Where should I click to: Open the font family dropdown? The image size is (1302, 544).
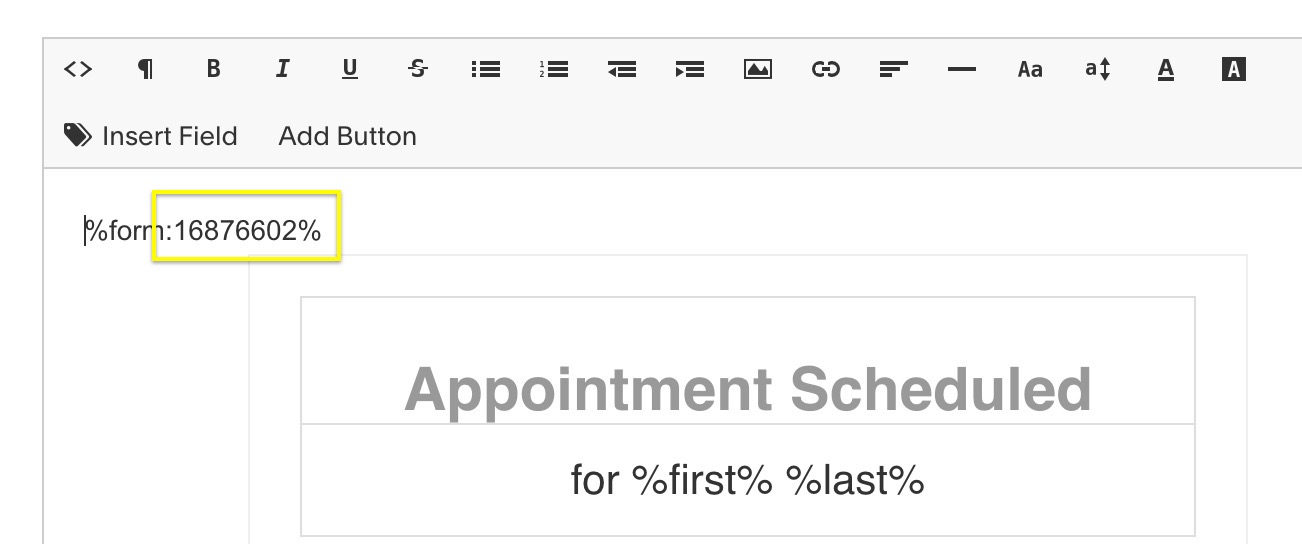click(x=1029, y=69)
